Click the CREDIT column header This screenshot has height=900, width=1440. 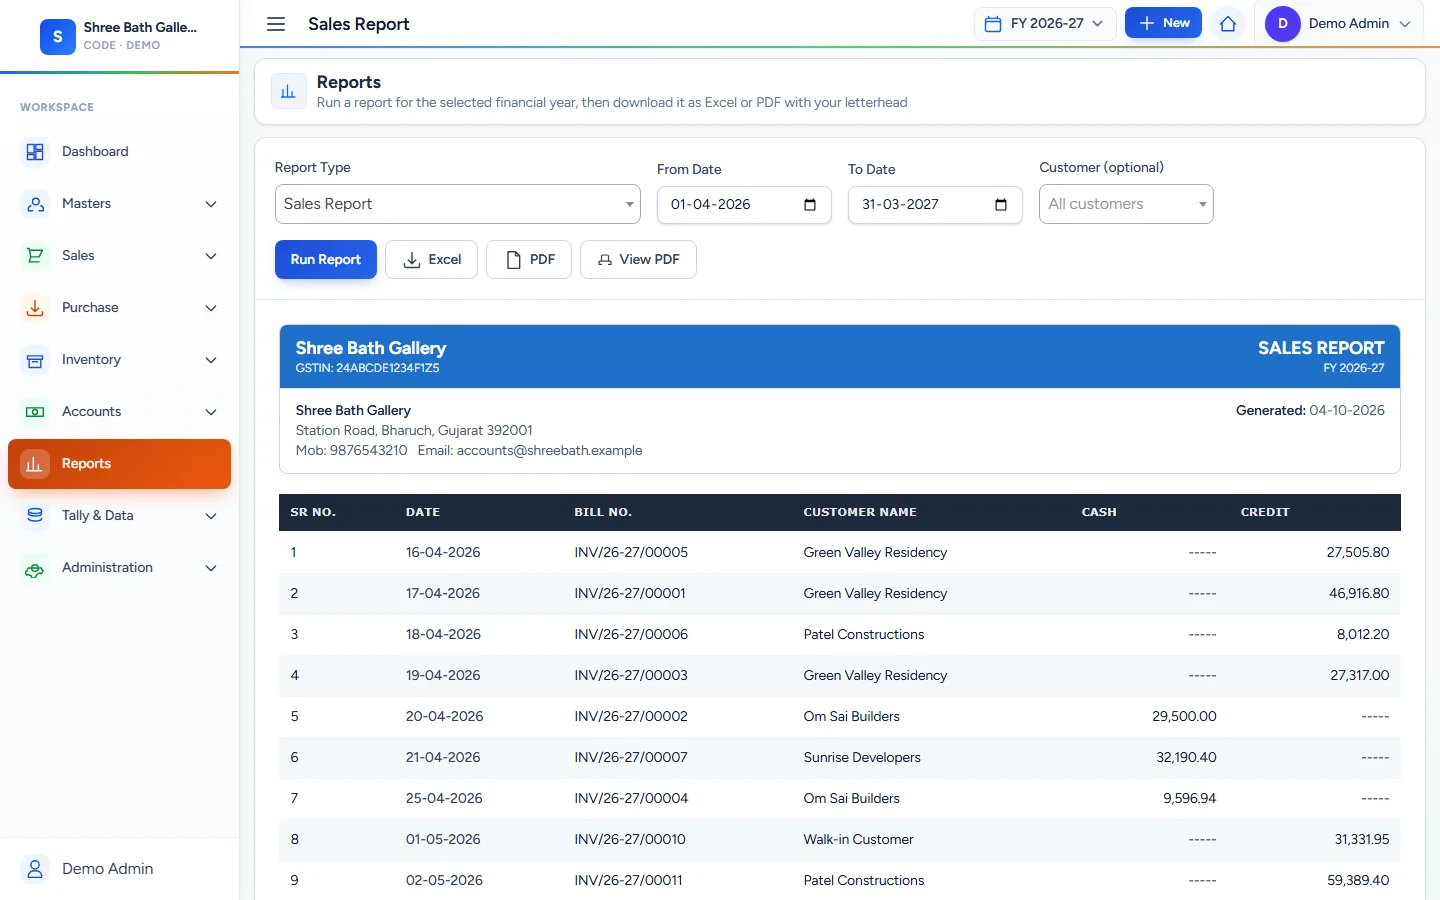(1265, 512)
